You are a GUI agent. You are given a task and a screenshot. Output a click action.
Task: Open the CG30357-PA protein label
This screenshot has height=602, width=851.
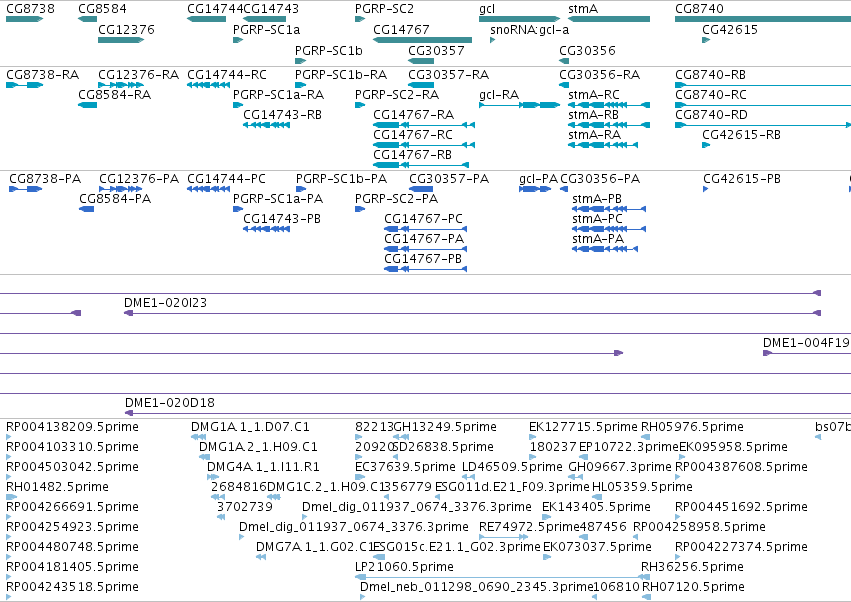point(449,179)
